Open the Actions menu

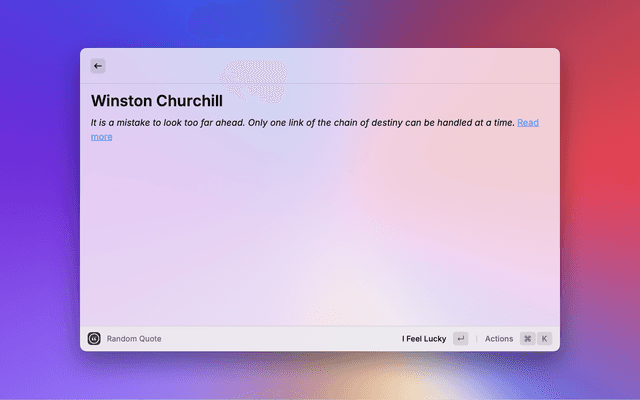[498, 339]
